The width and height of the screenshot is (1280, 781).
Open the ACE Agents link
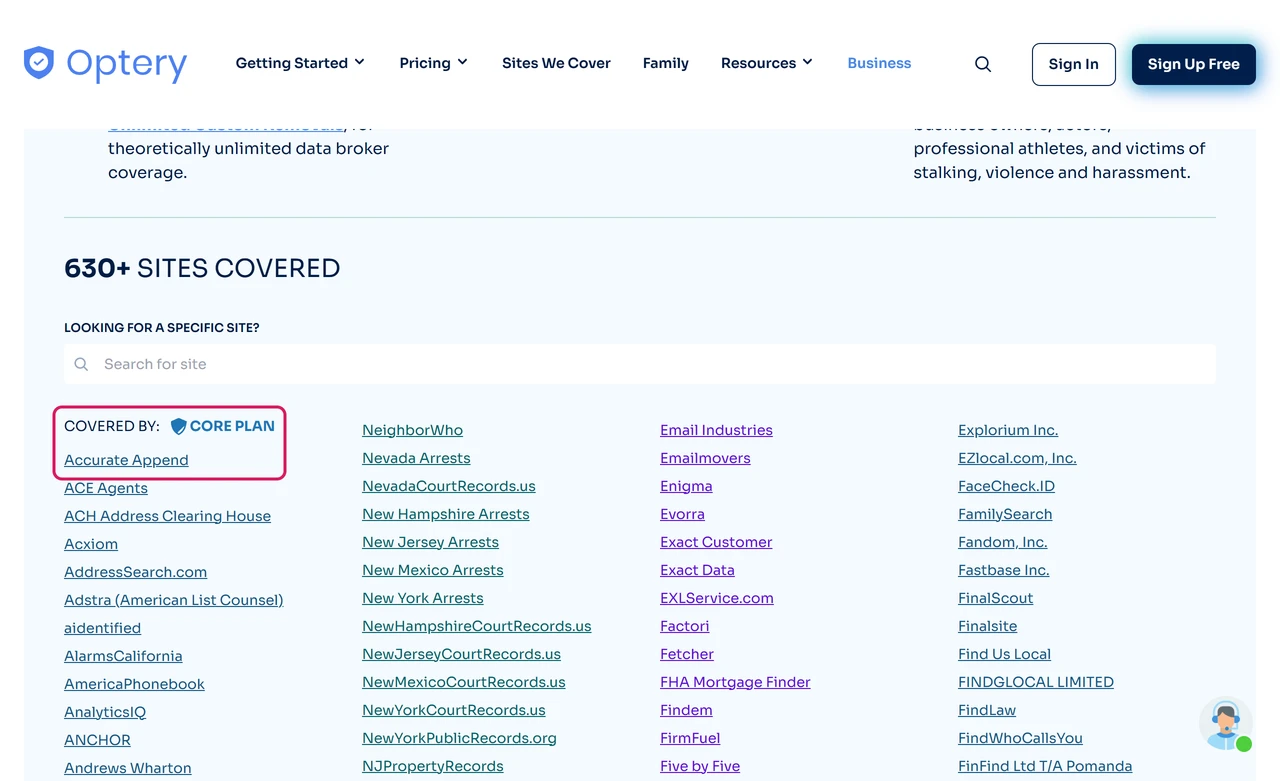pyautogui.click(x=106, y=488)
